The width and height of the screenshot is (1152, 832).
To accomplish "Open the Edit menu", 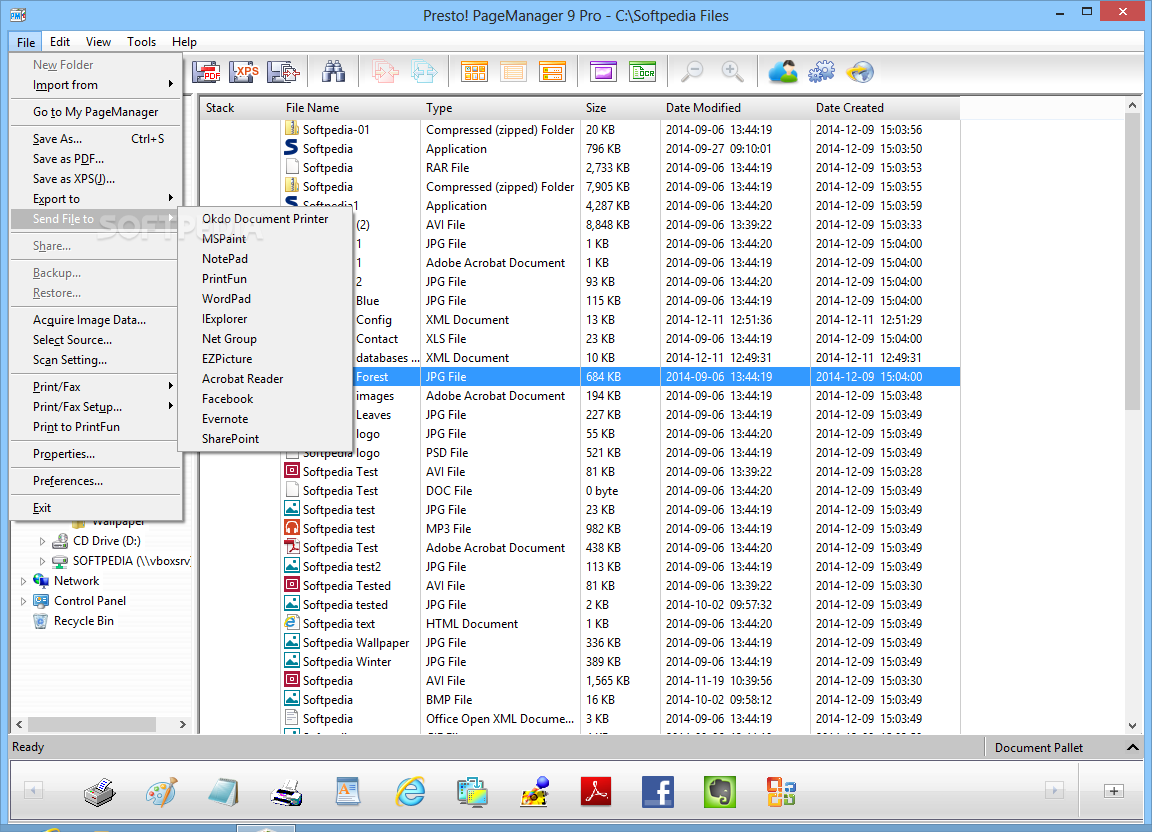I will click(60, 42).
